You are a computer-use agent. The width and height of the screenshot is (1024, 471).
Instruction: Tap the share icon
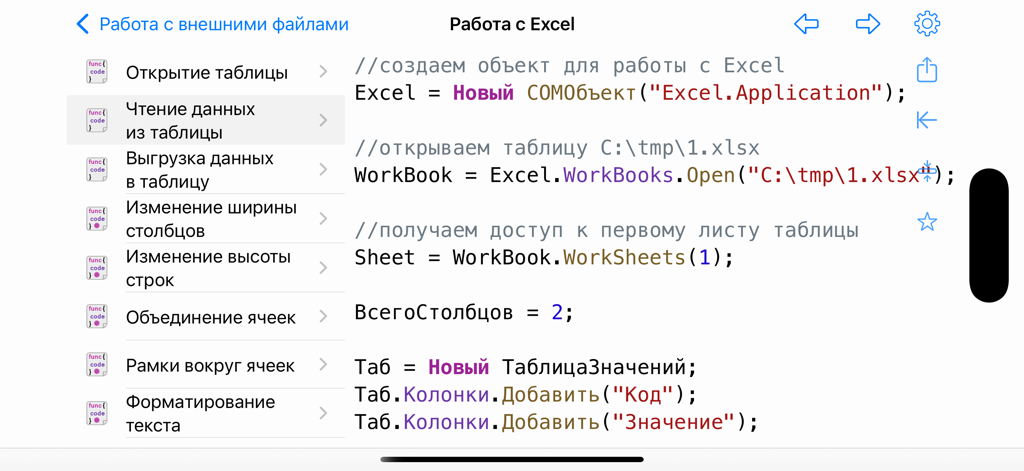(927, 70)
